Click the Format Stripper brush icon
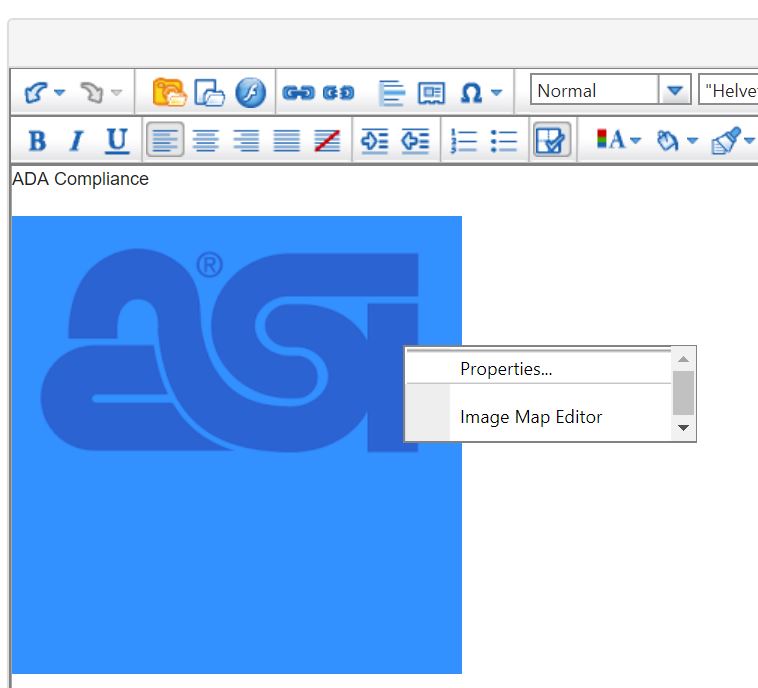Image resolution: width=758 pixels, height=688 pixels. point(725,141)
